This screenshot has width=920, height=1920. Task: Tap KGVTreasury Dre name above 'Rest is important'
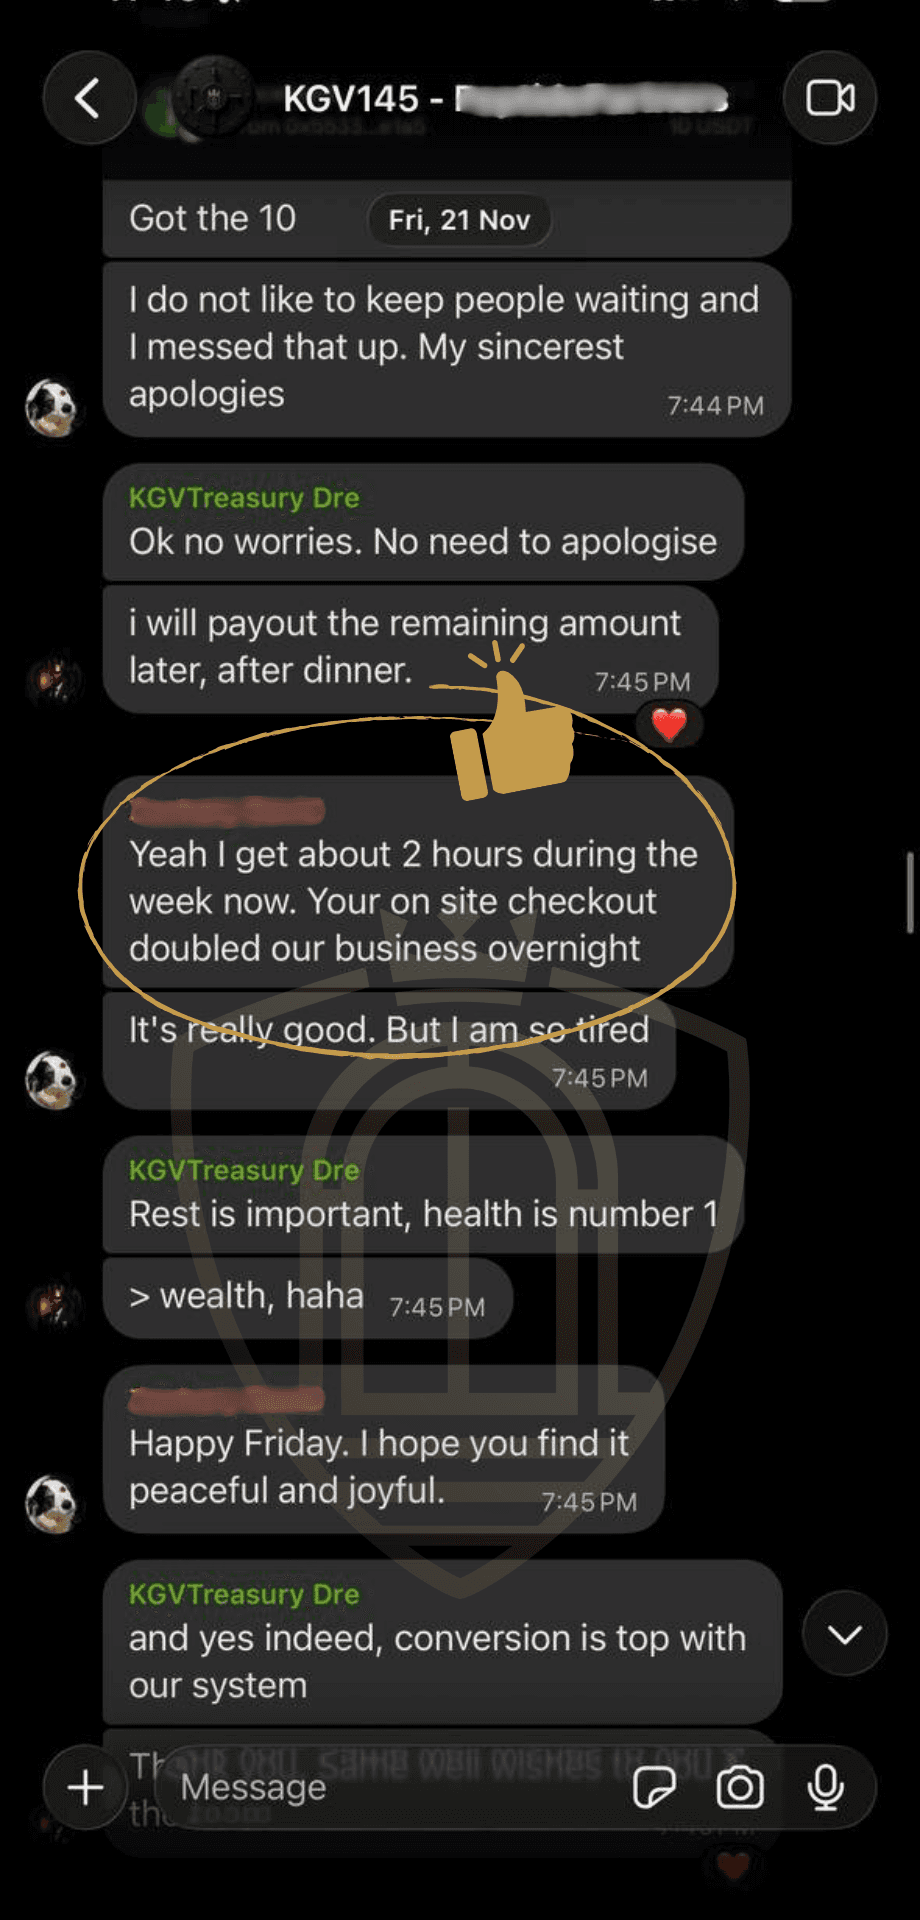tap(244, 1170)
